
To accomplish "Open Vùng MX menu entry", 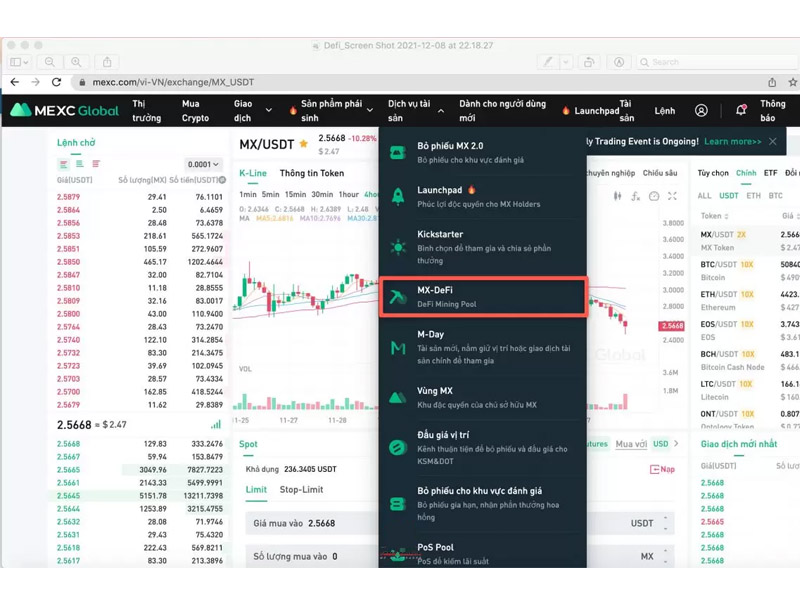I will [x=483, y=397].
